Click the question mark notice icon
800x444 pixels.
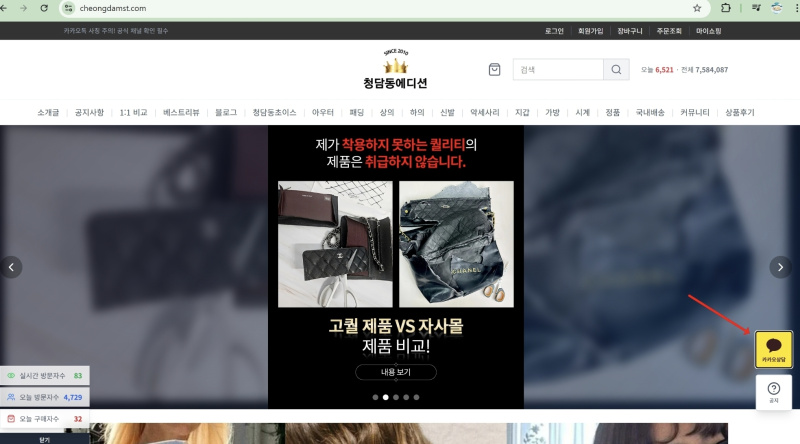point(773,391)
